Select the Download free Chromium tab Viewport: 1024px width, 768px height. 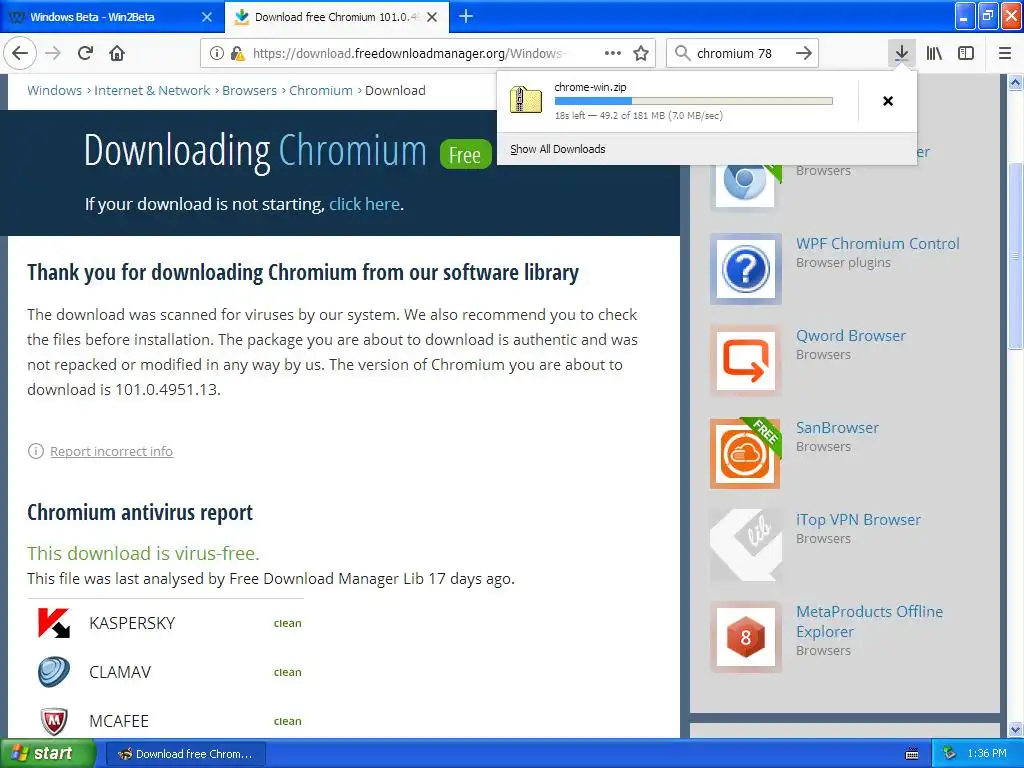pos(337,17)
